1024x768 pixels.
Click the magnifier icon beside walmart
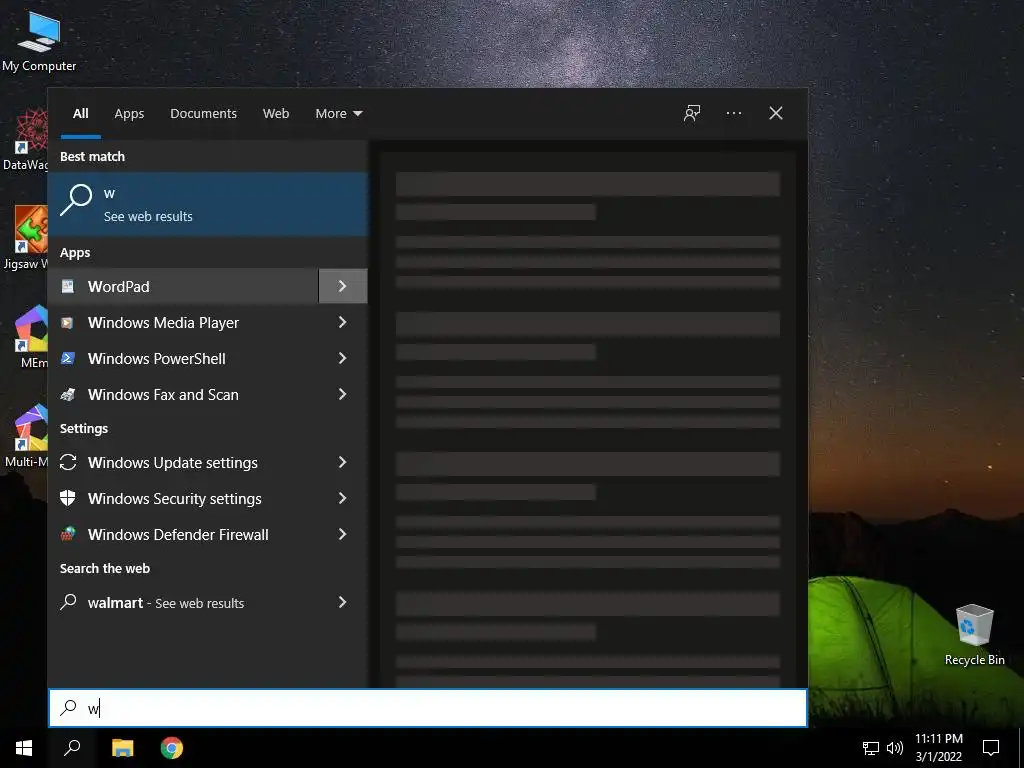(x=68, y=602)
